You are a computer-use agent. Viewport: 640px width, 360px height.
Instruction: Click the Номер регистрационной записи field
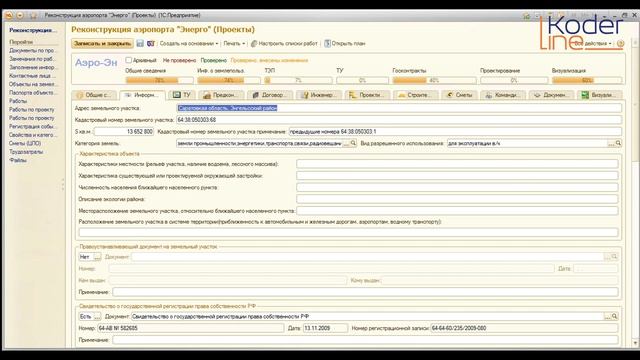524,328
